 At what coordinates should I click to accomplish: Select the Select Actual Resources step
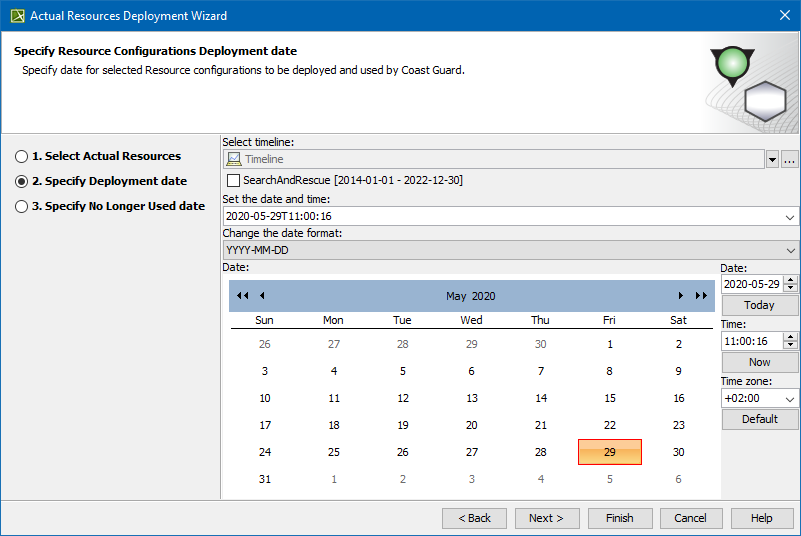tap(21, 156)
